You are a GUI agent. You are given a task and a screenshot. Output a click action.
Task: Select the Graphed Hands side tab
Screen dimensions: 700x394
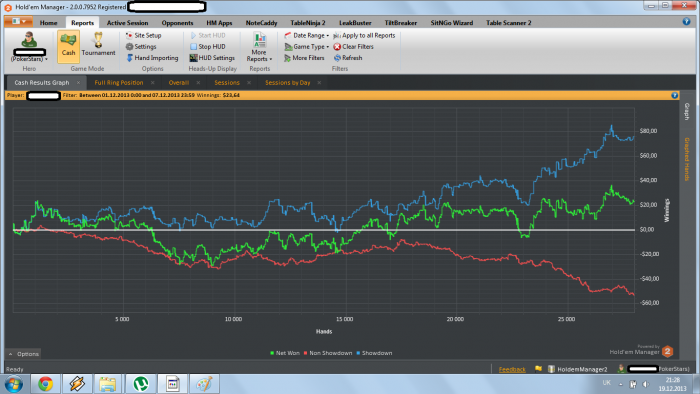pos(687,158)
